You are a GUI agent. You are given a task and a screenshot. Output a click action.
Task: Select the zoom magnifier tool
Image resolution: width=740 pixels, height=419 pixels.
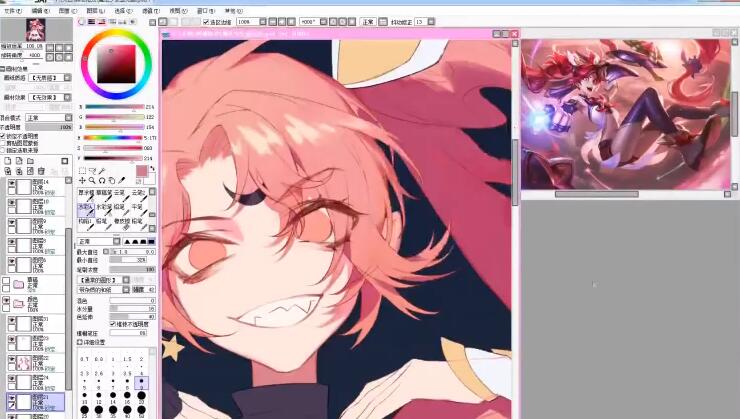92,180
